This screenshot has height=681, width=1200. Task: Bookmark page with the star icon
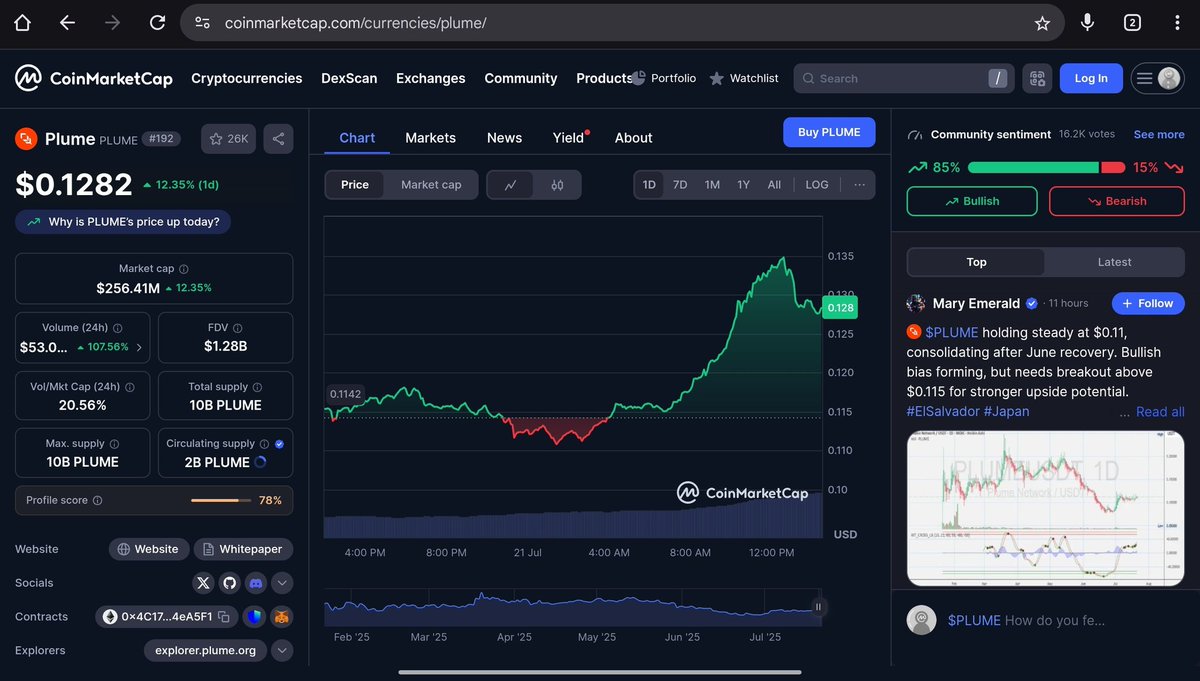1042,22
